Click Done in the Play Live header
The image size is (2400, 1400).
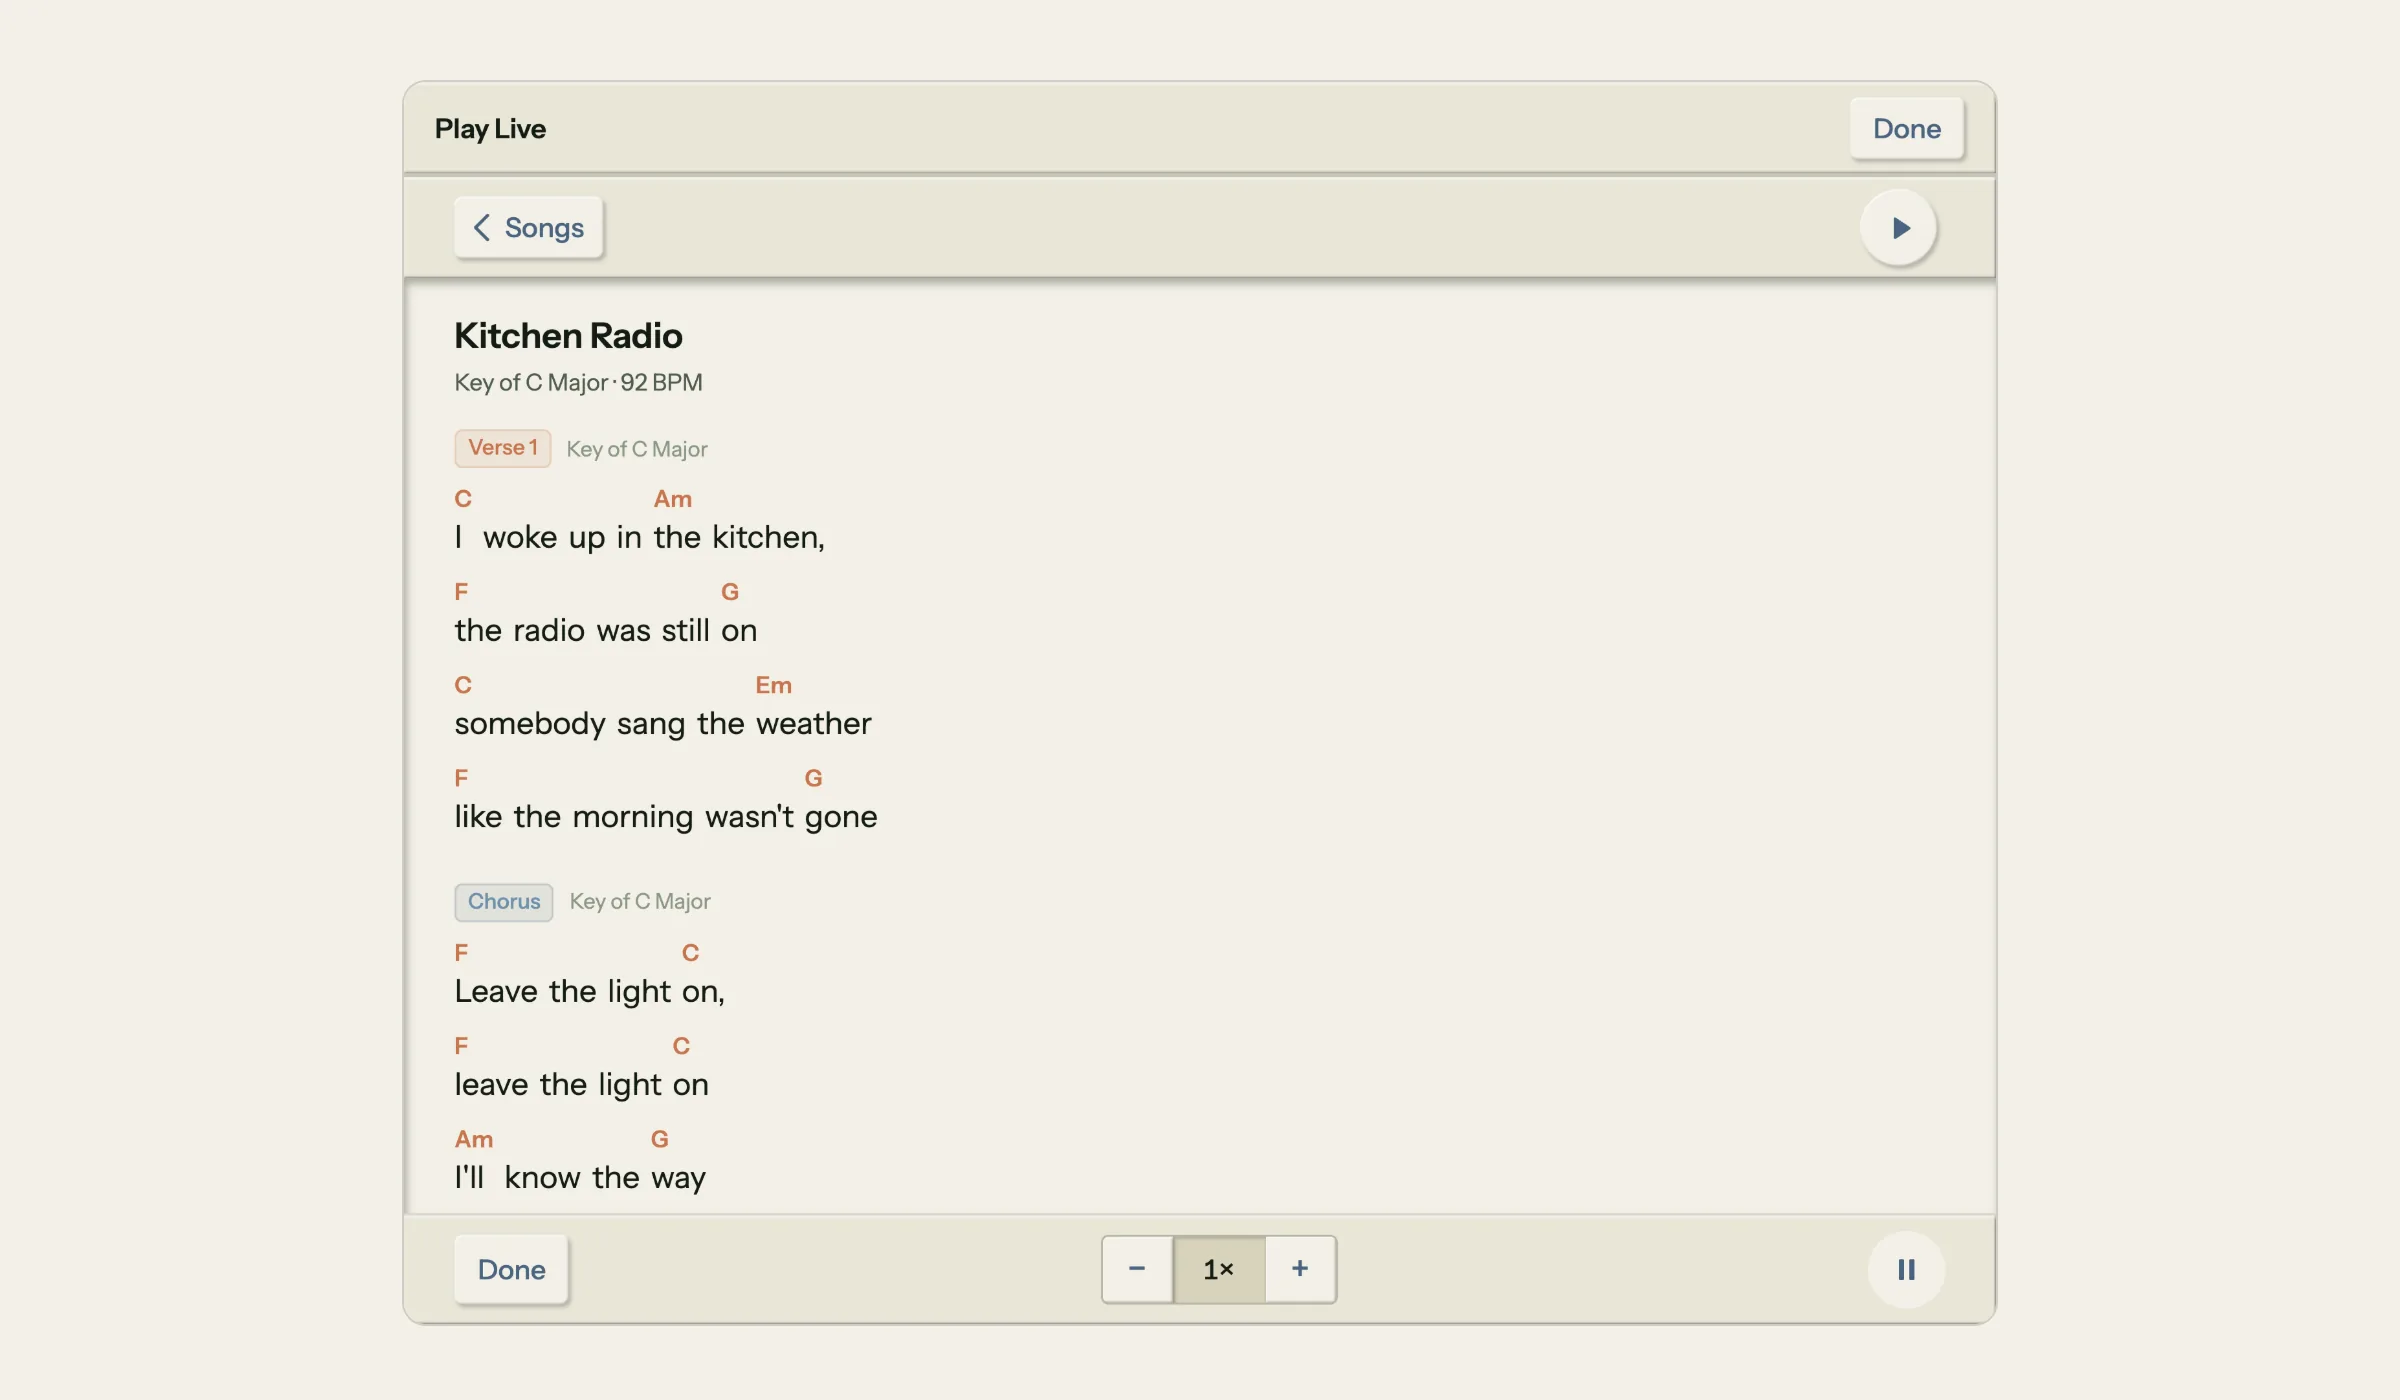1906,129
